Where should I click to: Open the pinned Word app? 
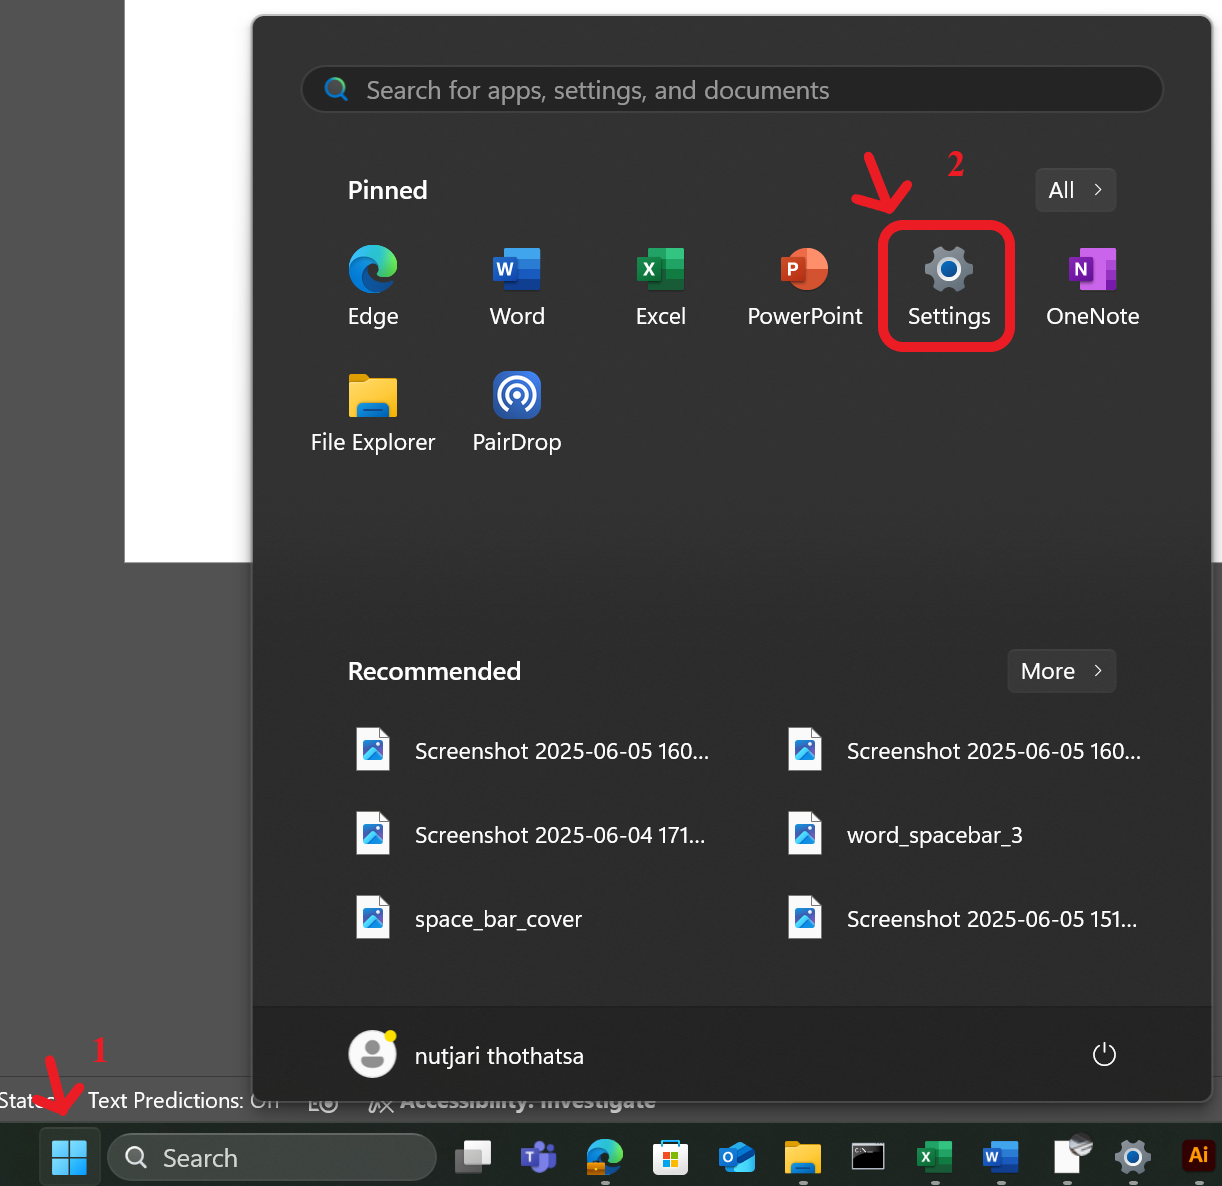[x=517, y=286]
